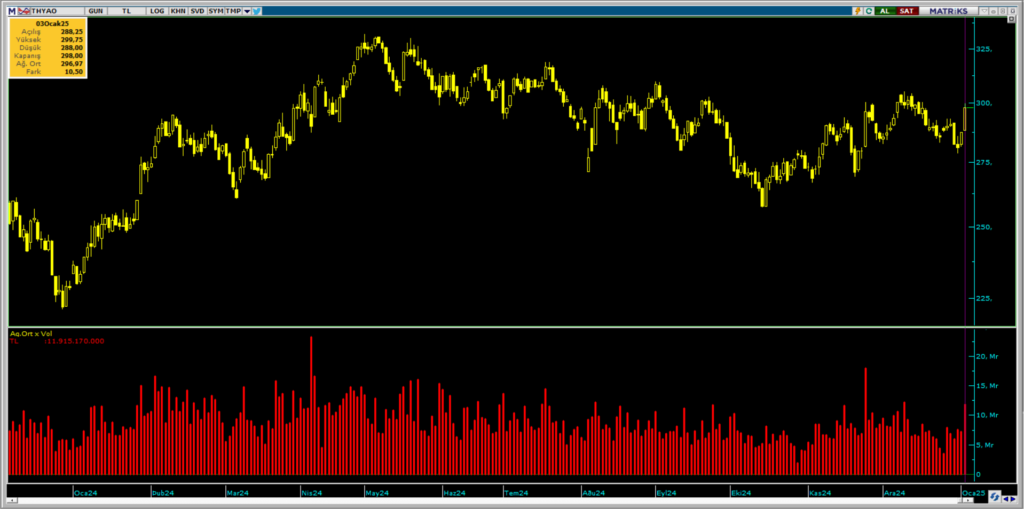Toggle LOG scale on the chart

tap(157, 10)
